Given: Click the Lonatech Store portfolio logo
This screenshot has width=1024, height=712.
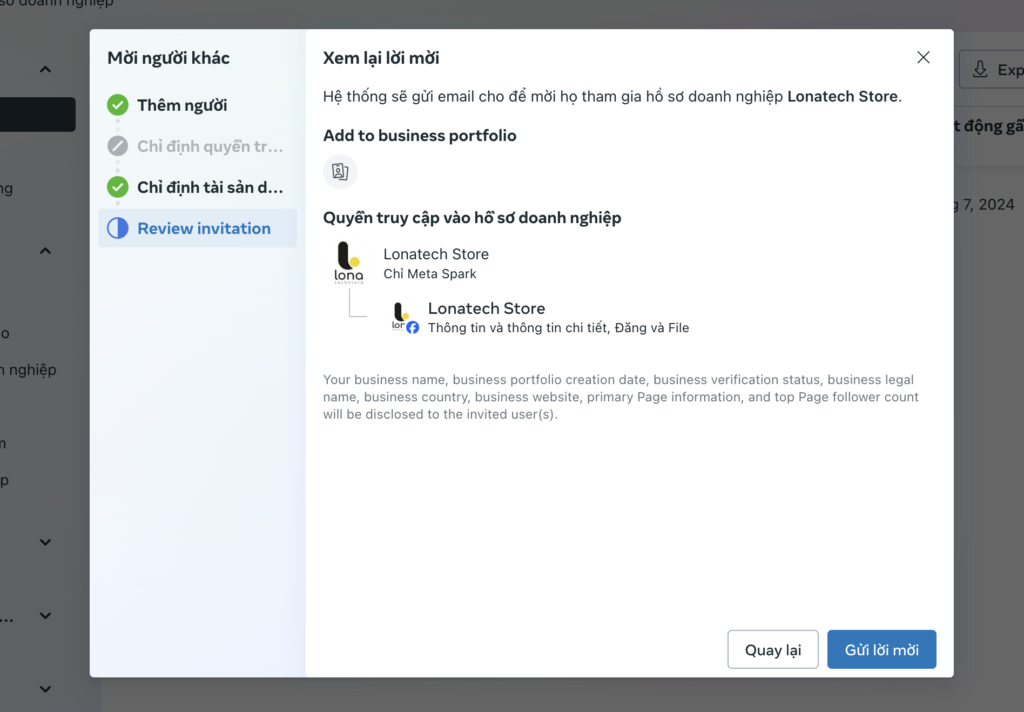Looking at the screenshot, I should [x=350, y=263].
